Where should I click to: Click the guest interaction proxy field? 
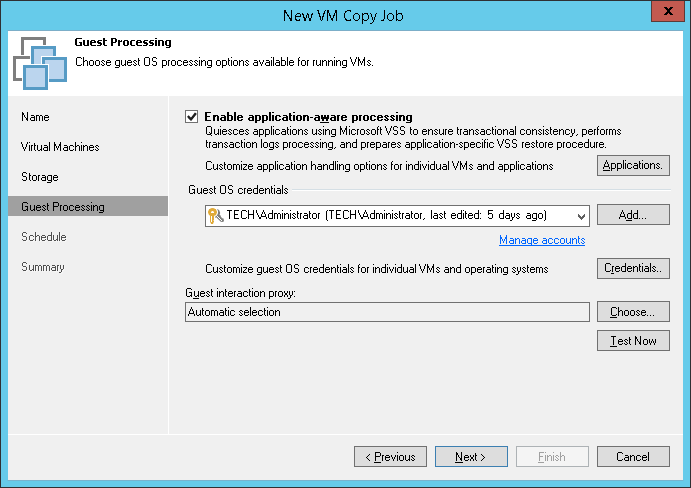387,312
